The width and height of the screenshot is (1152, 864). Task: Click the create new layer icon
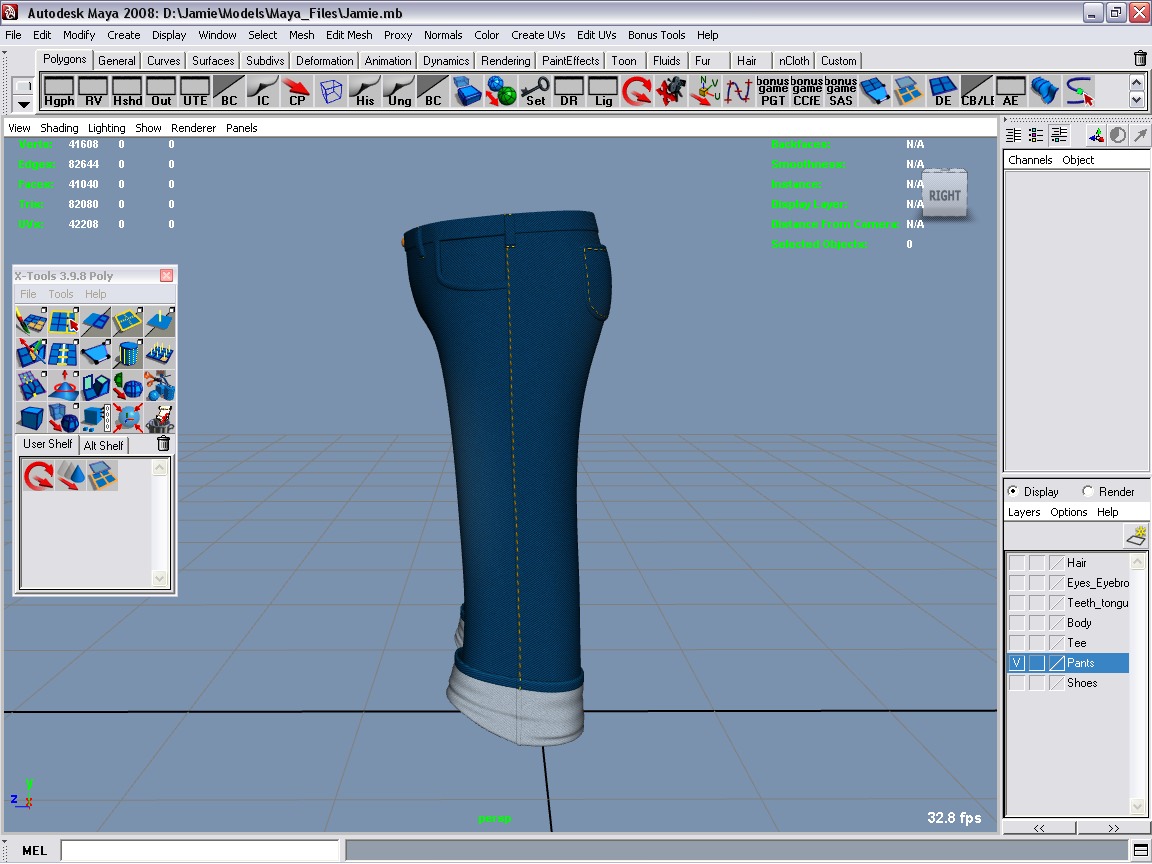pyautogui.click(x=1136, y=536)
